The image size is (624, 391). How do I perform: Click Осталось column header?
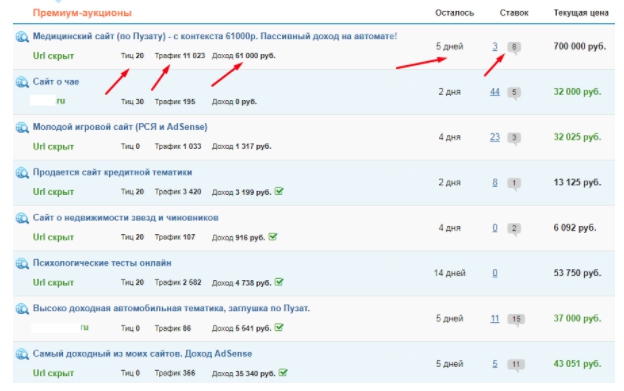(x=454, y=13)
